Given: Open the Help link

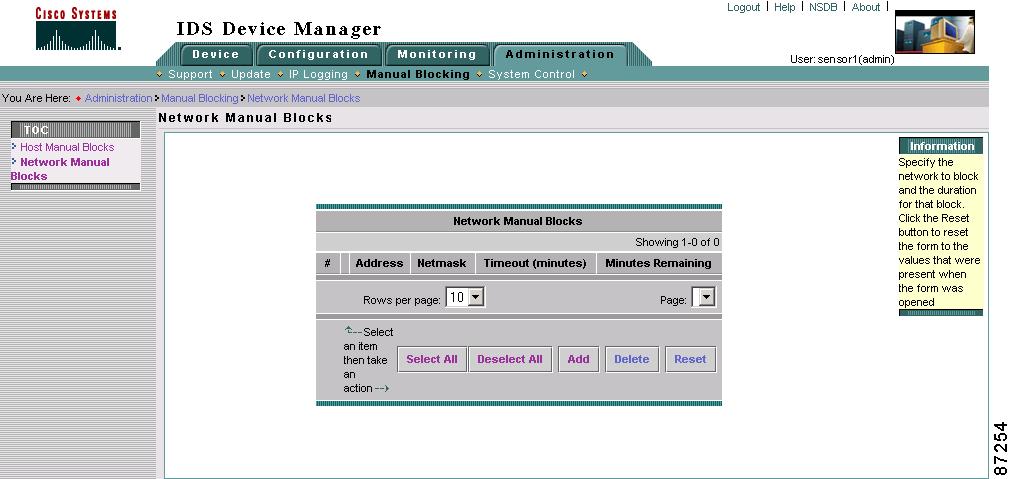Looking at the screenshot, I should (x=784, y=7).
